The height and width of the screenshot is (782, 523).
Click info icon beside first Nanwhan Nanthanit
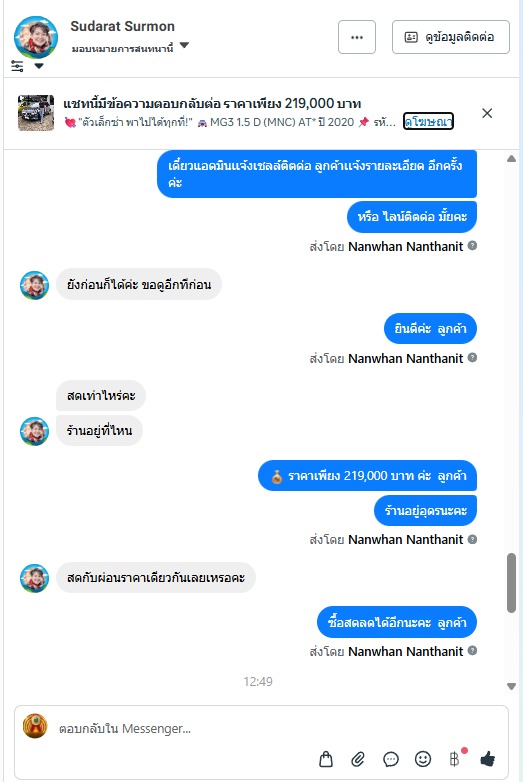(473, 245)
